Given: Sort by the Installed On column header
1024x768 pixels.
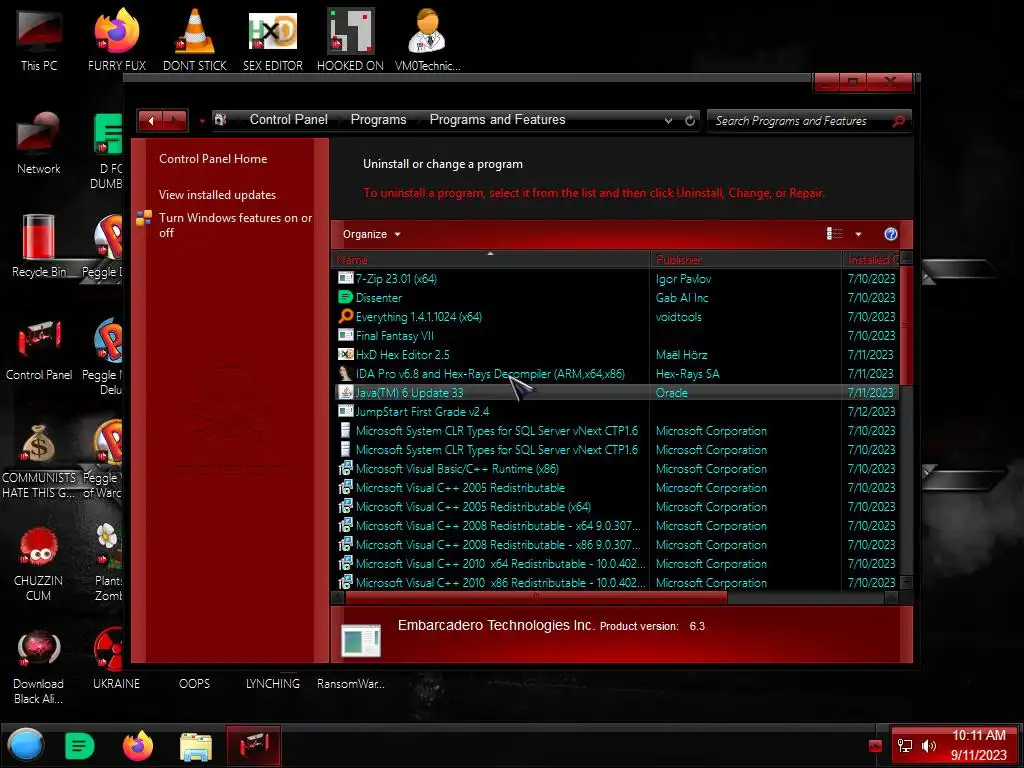Looking at the screenshot, I should point(871,259).
